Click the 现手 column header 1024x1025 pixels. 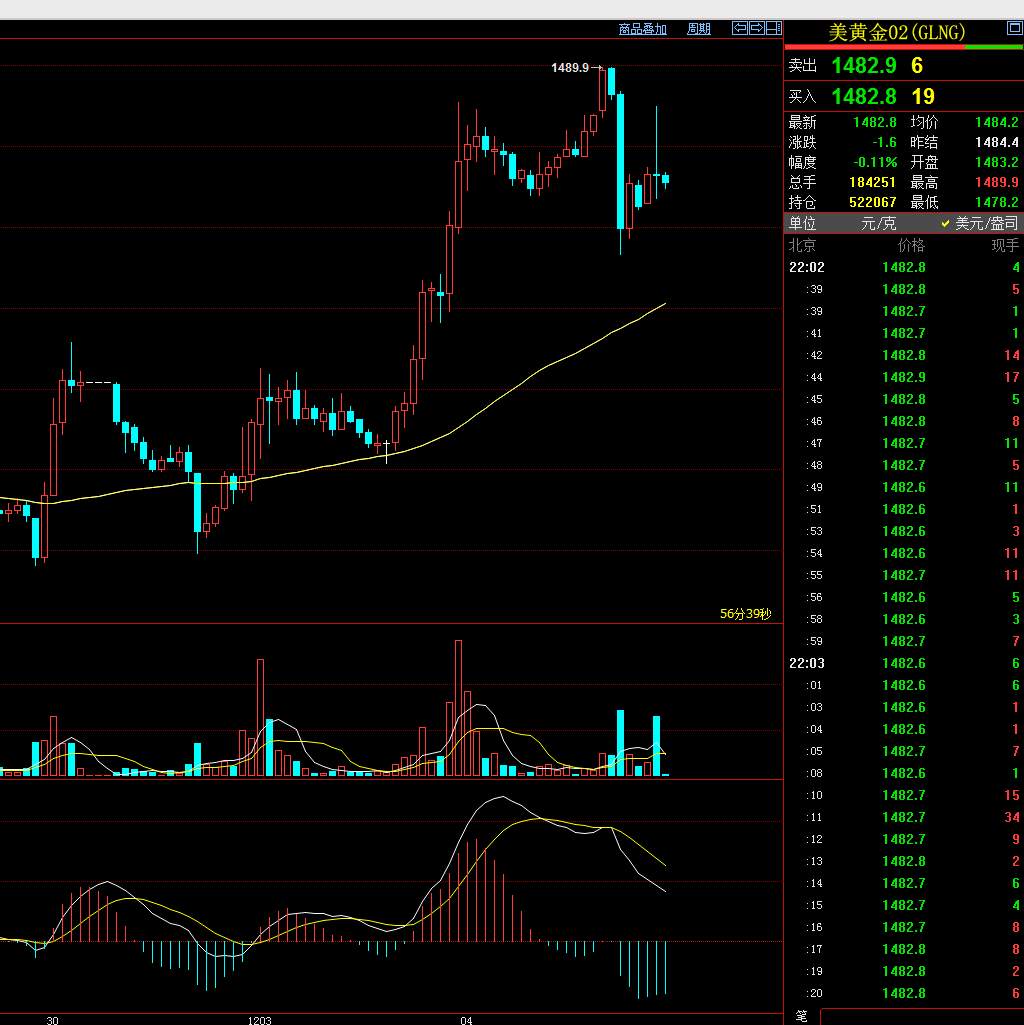pyautogui.click(x=1005, y=245)
